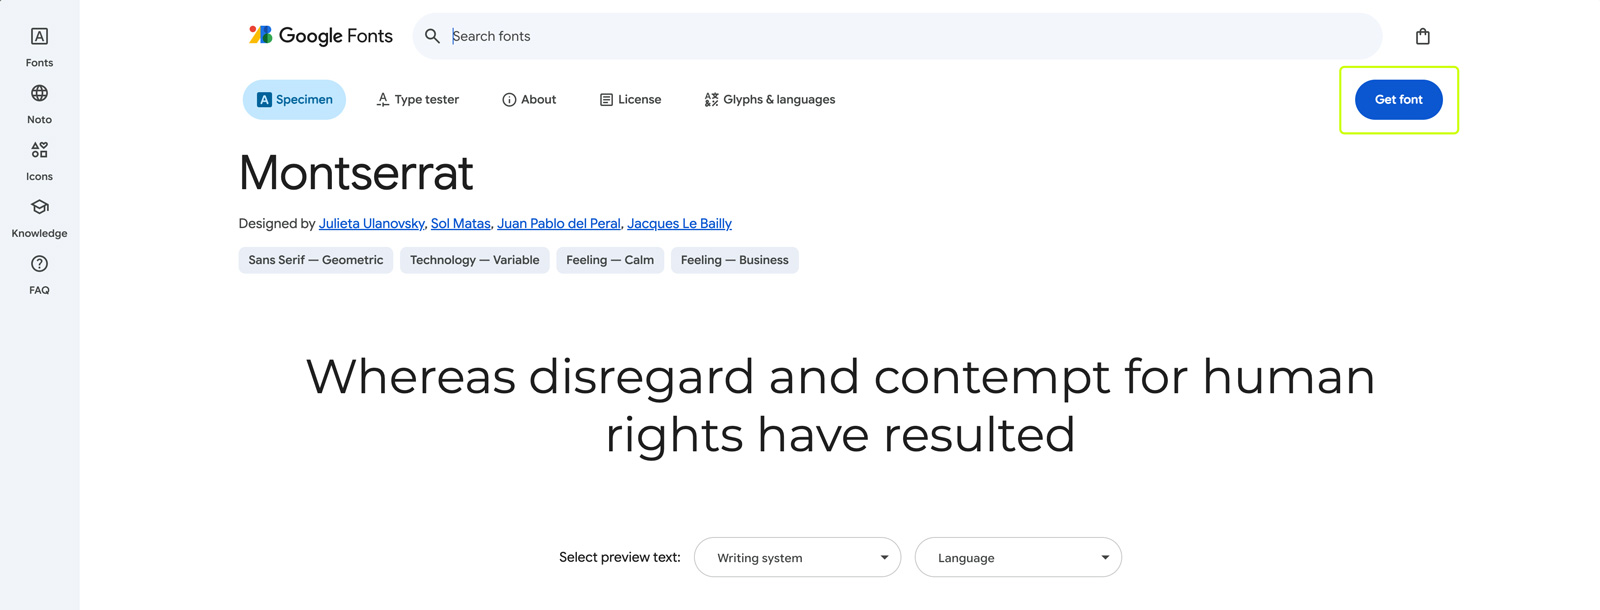Viewport: 1600px width, 610px height.
Task: Toggle the Feeling — Calm tag
Action: coord(610,260)
